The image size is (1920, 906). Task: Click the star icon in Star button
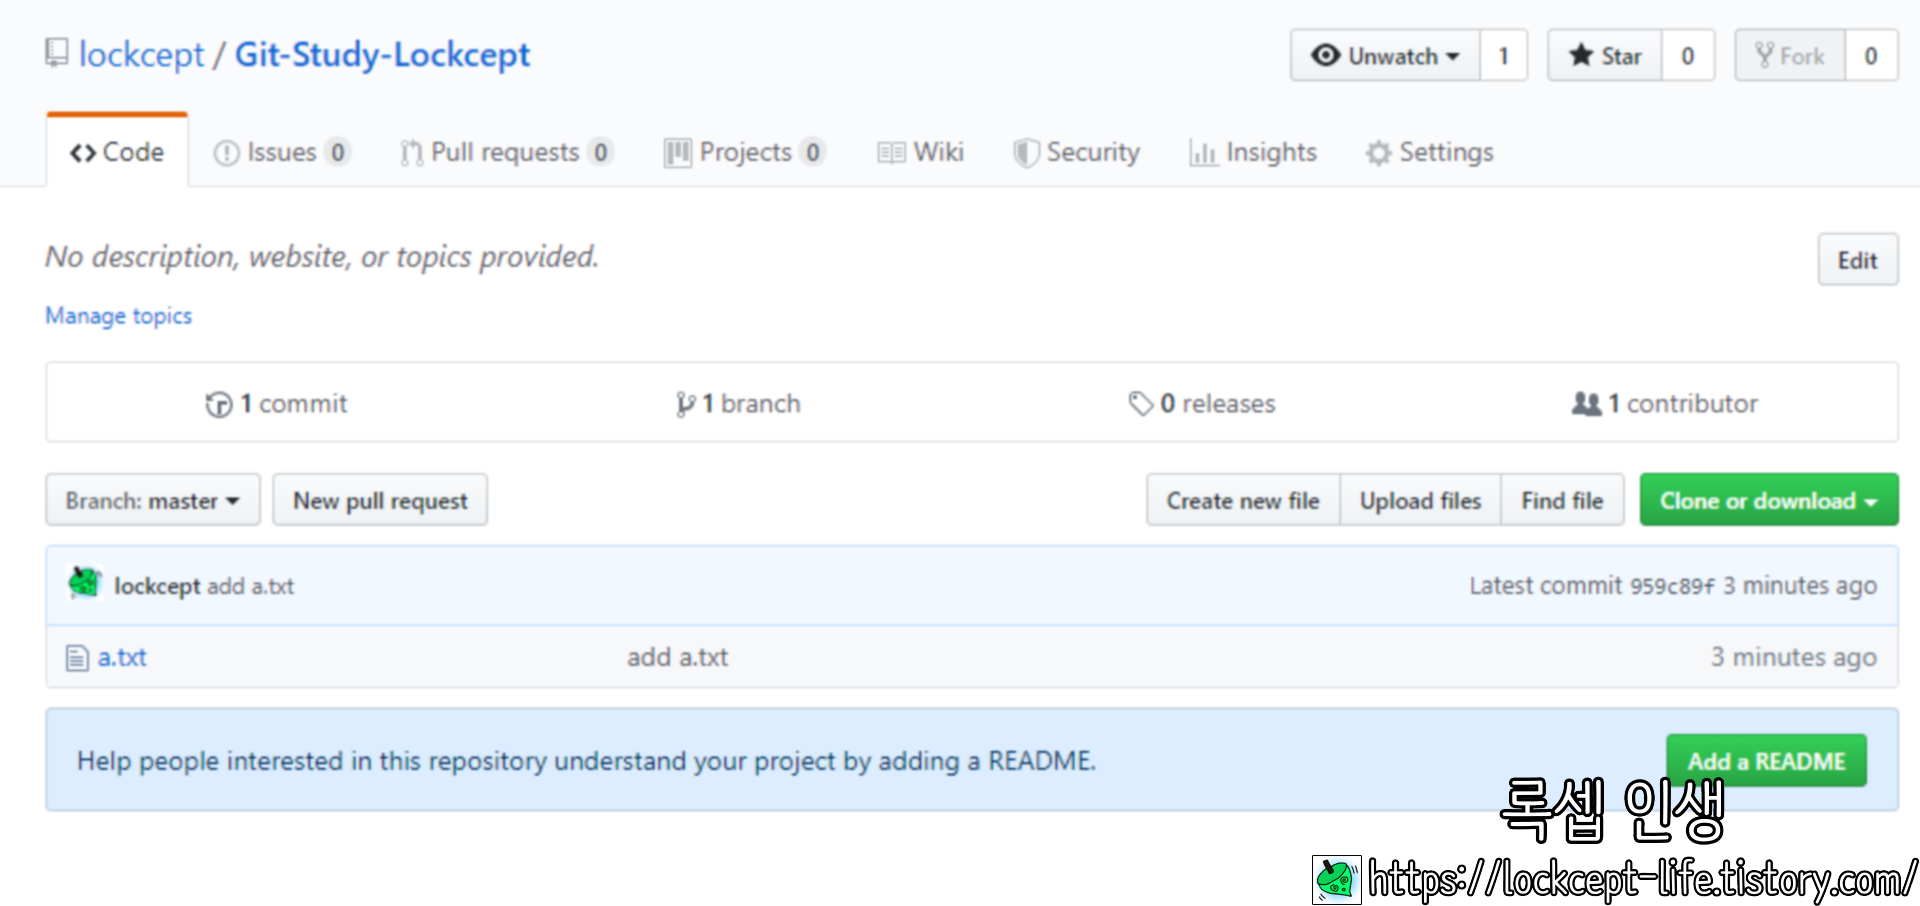[1581, 55]
